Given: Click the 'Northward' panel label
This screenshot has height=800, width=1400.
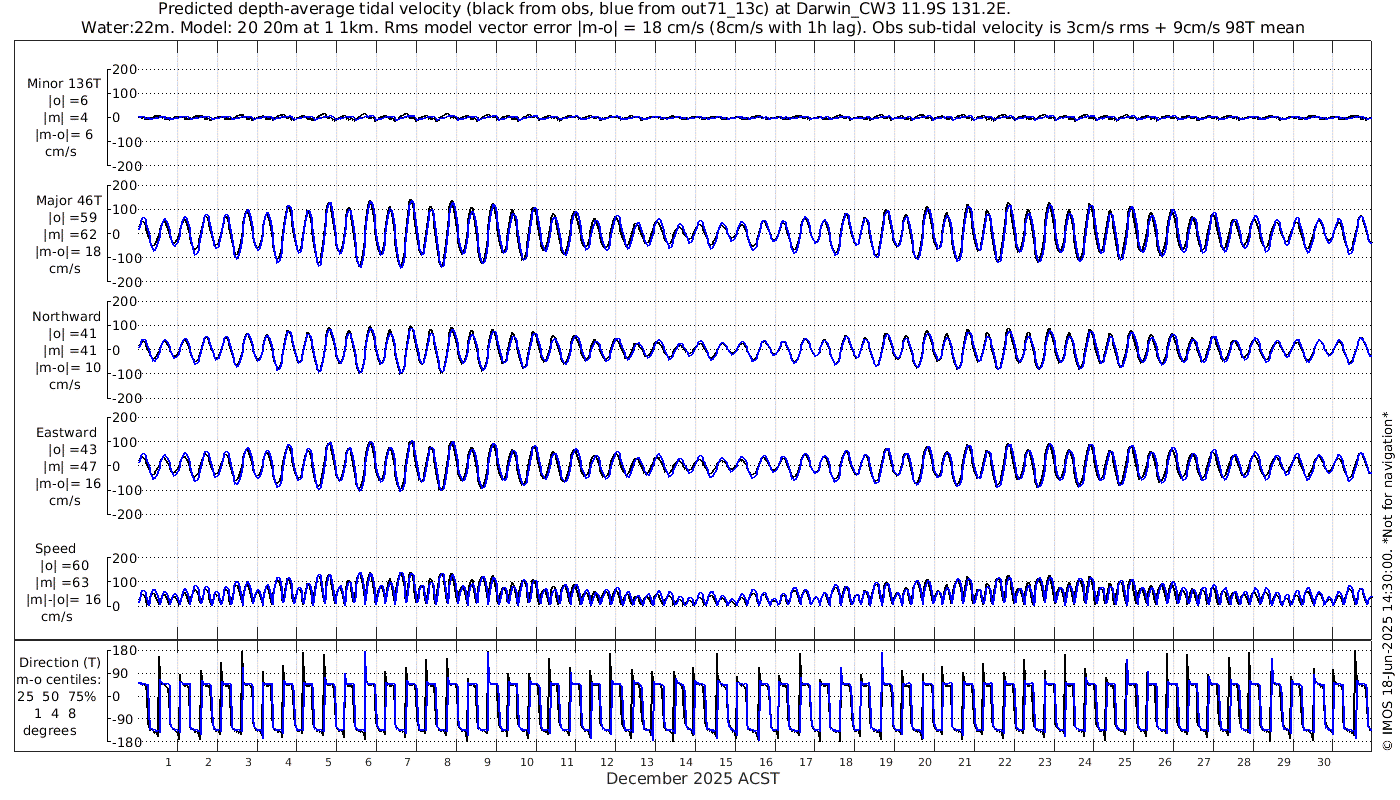Looking at the screenshot, I should coord(66,317).
